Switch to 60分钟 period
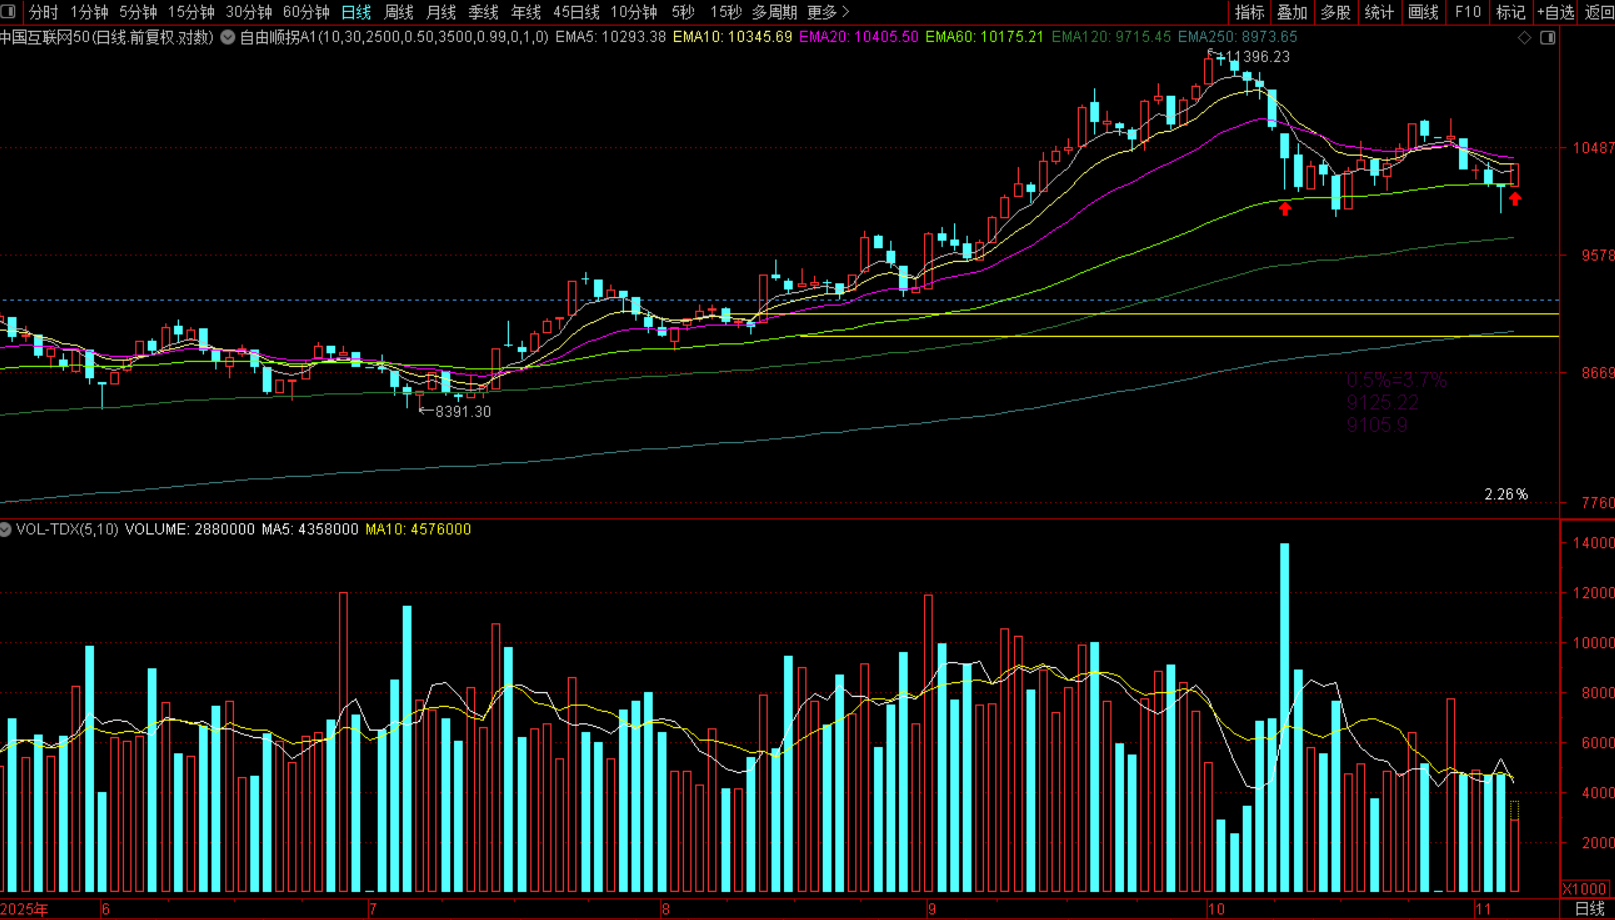The height and width of the screenshot is (920, 1615). pos(306,12)
